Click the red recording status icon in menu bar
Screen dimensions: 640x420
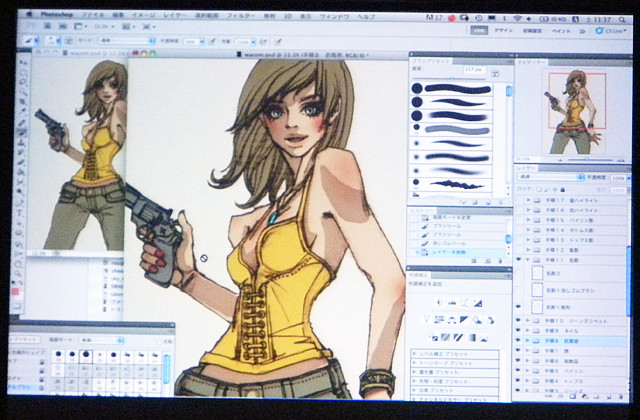pos(451,18)
